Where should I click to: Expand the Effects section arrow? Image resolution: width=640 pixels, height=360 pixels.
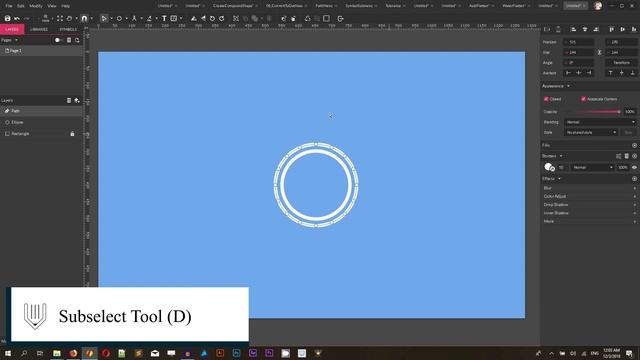point(559,179)
